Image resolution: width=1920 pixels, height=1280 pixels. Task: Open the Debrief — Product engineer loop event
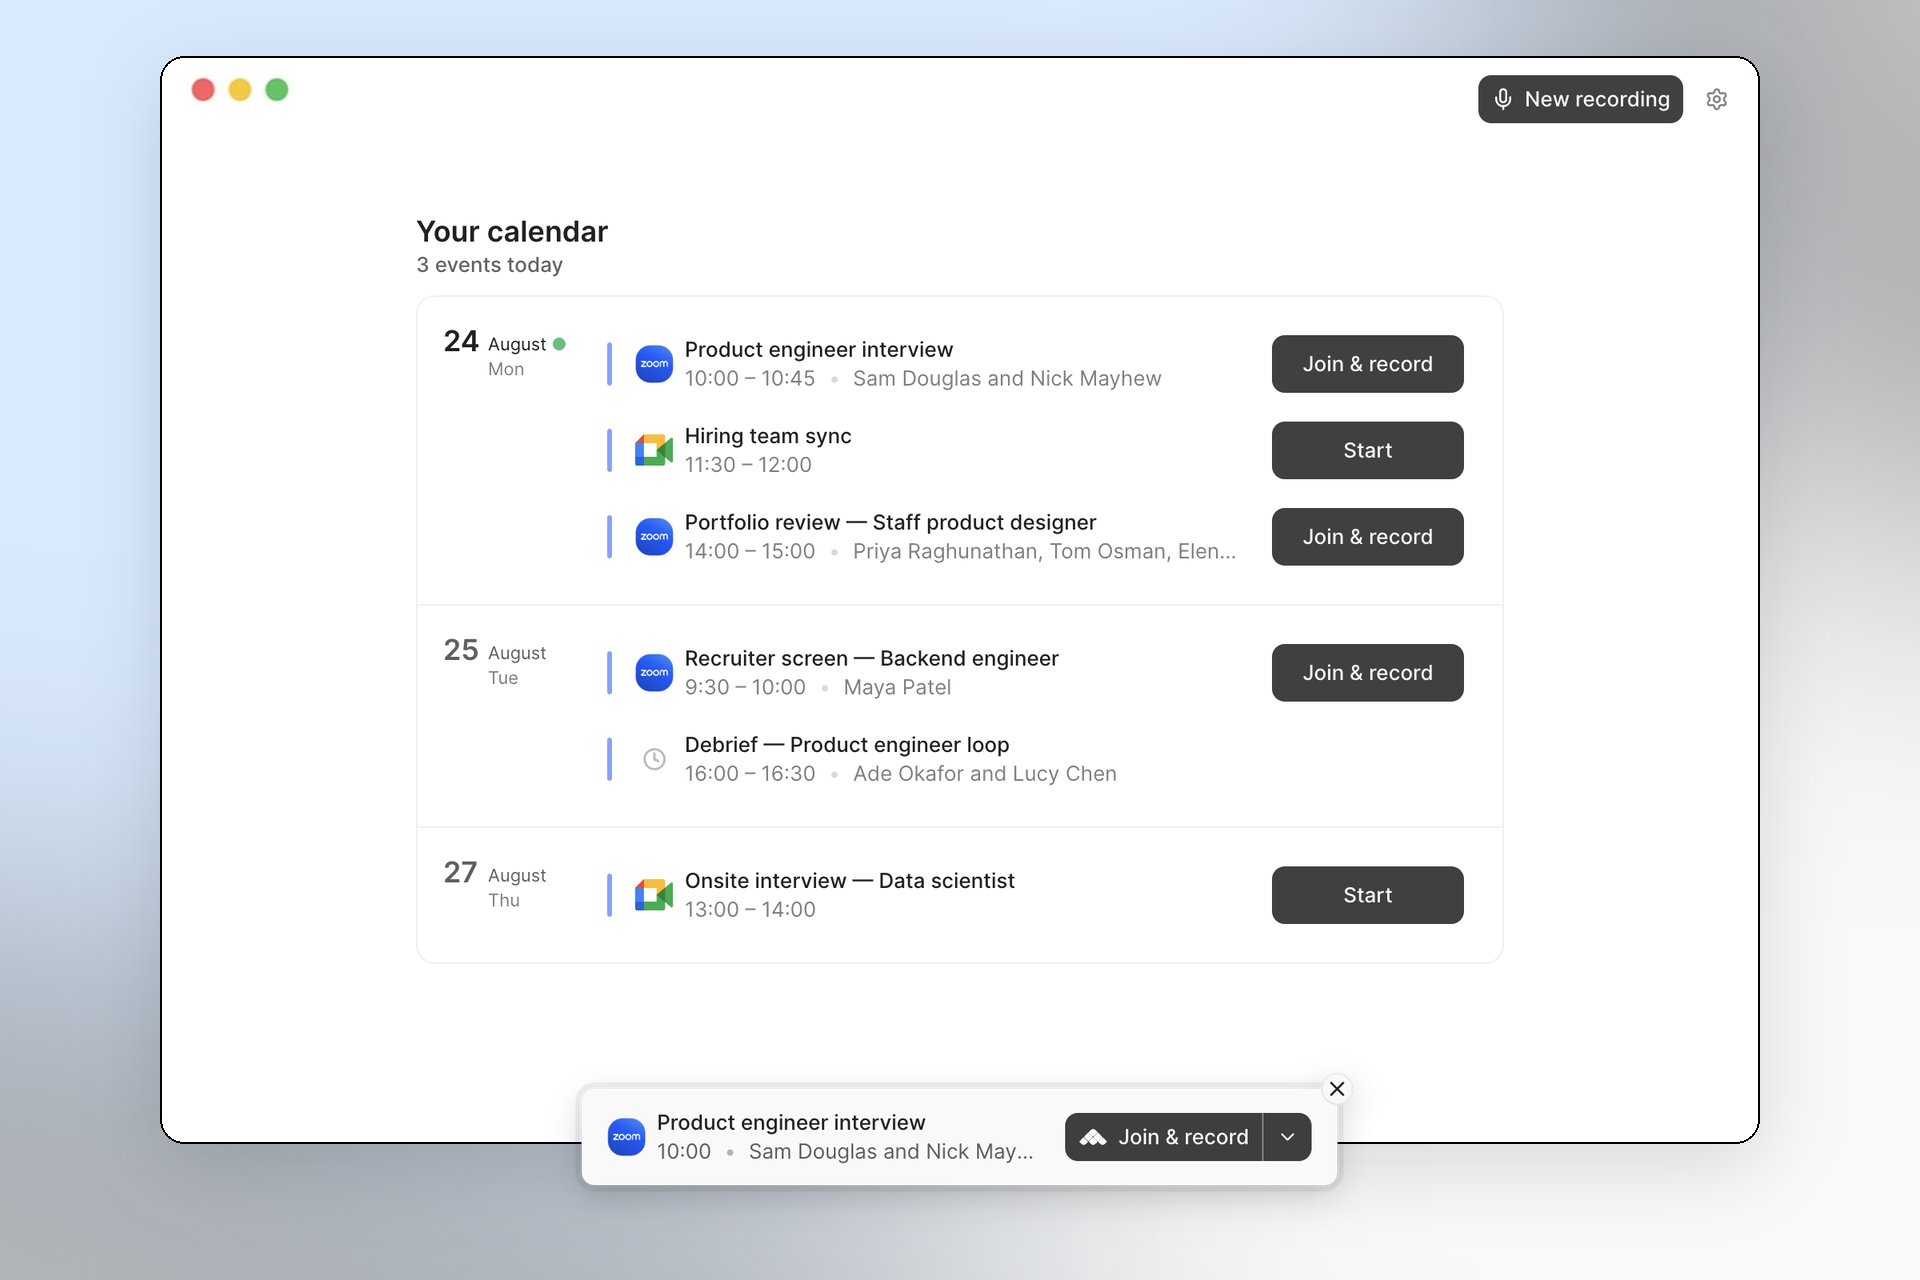1036,759
